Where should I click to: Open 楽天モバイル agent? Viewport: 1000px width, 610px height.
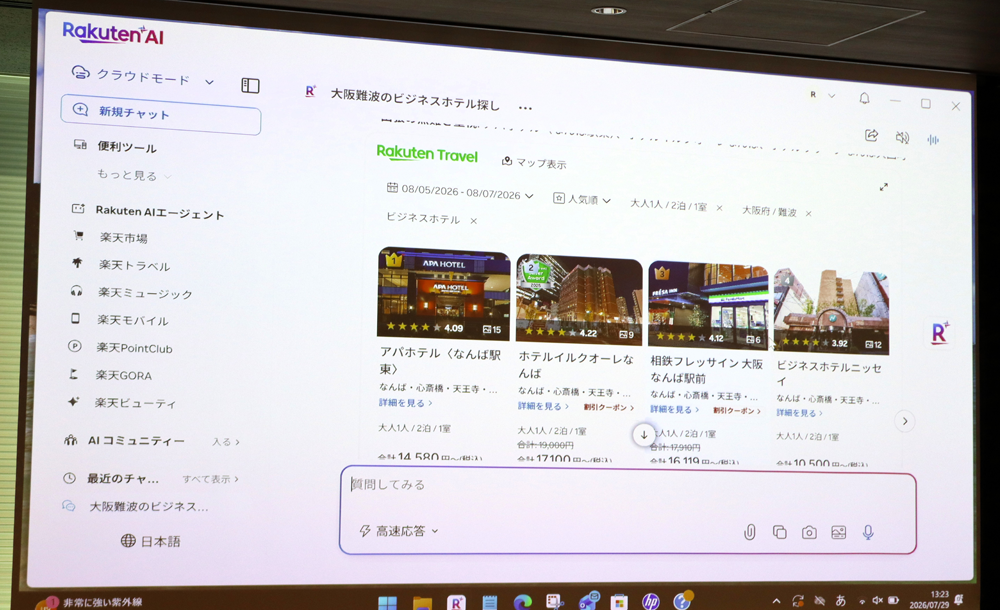tap(133, 320)
